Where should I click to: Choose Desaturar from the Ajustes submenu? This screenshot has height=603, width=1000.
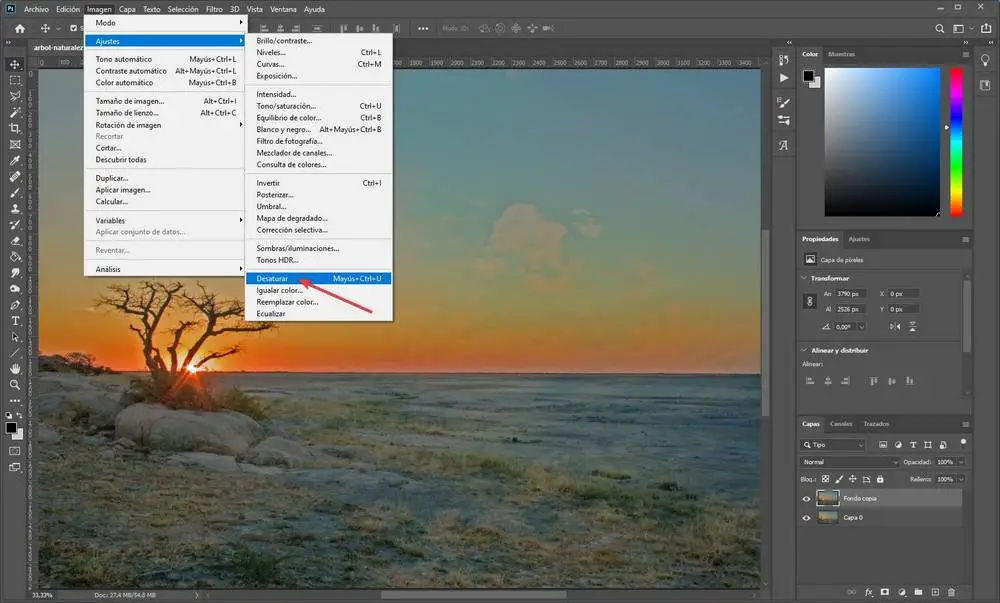272,278
